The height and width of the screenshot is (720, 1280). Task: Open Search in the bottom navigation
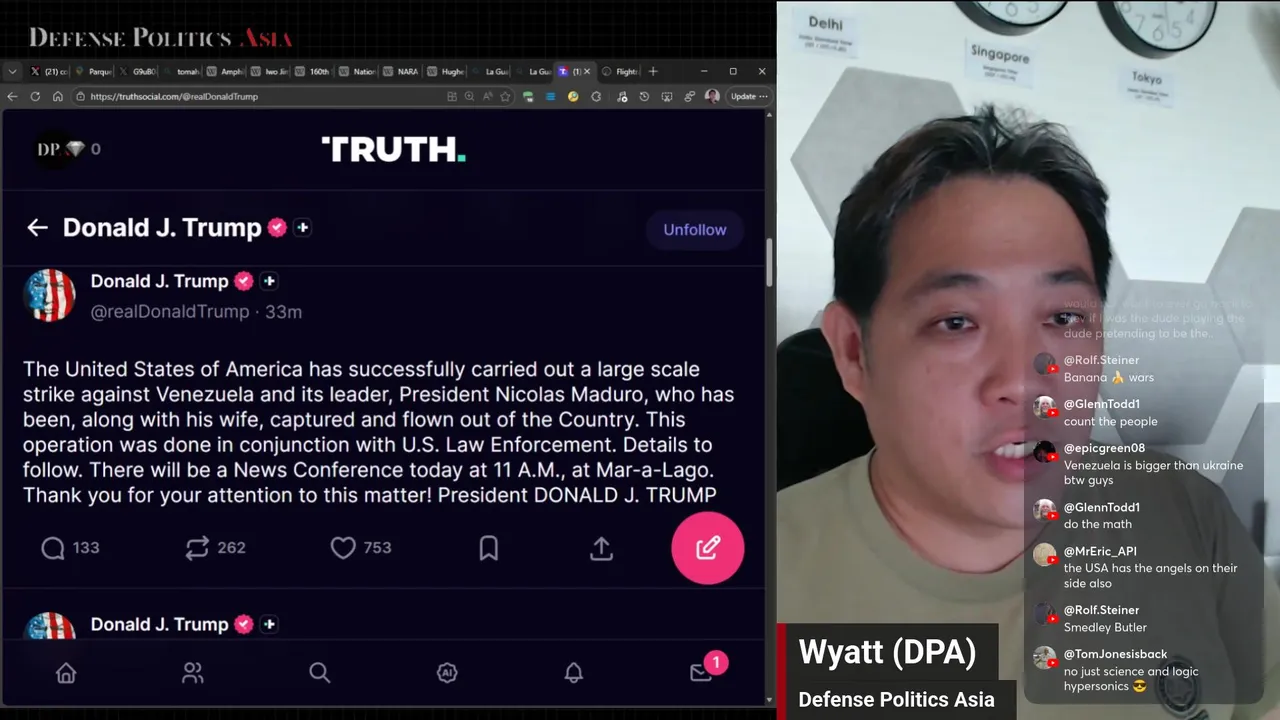click(x=319, y=673)
